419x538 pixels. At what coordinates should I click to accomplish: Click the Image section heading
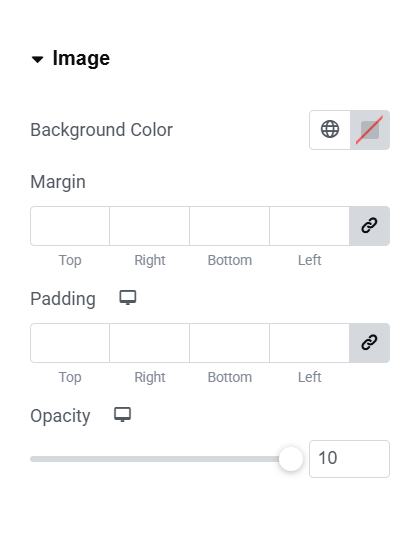click(x=81, y=58)
